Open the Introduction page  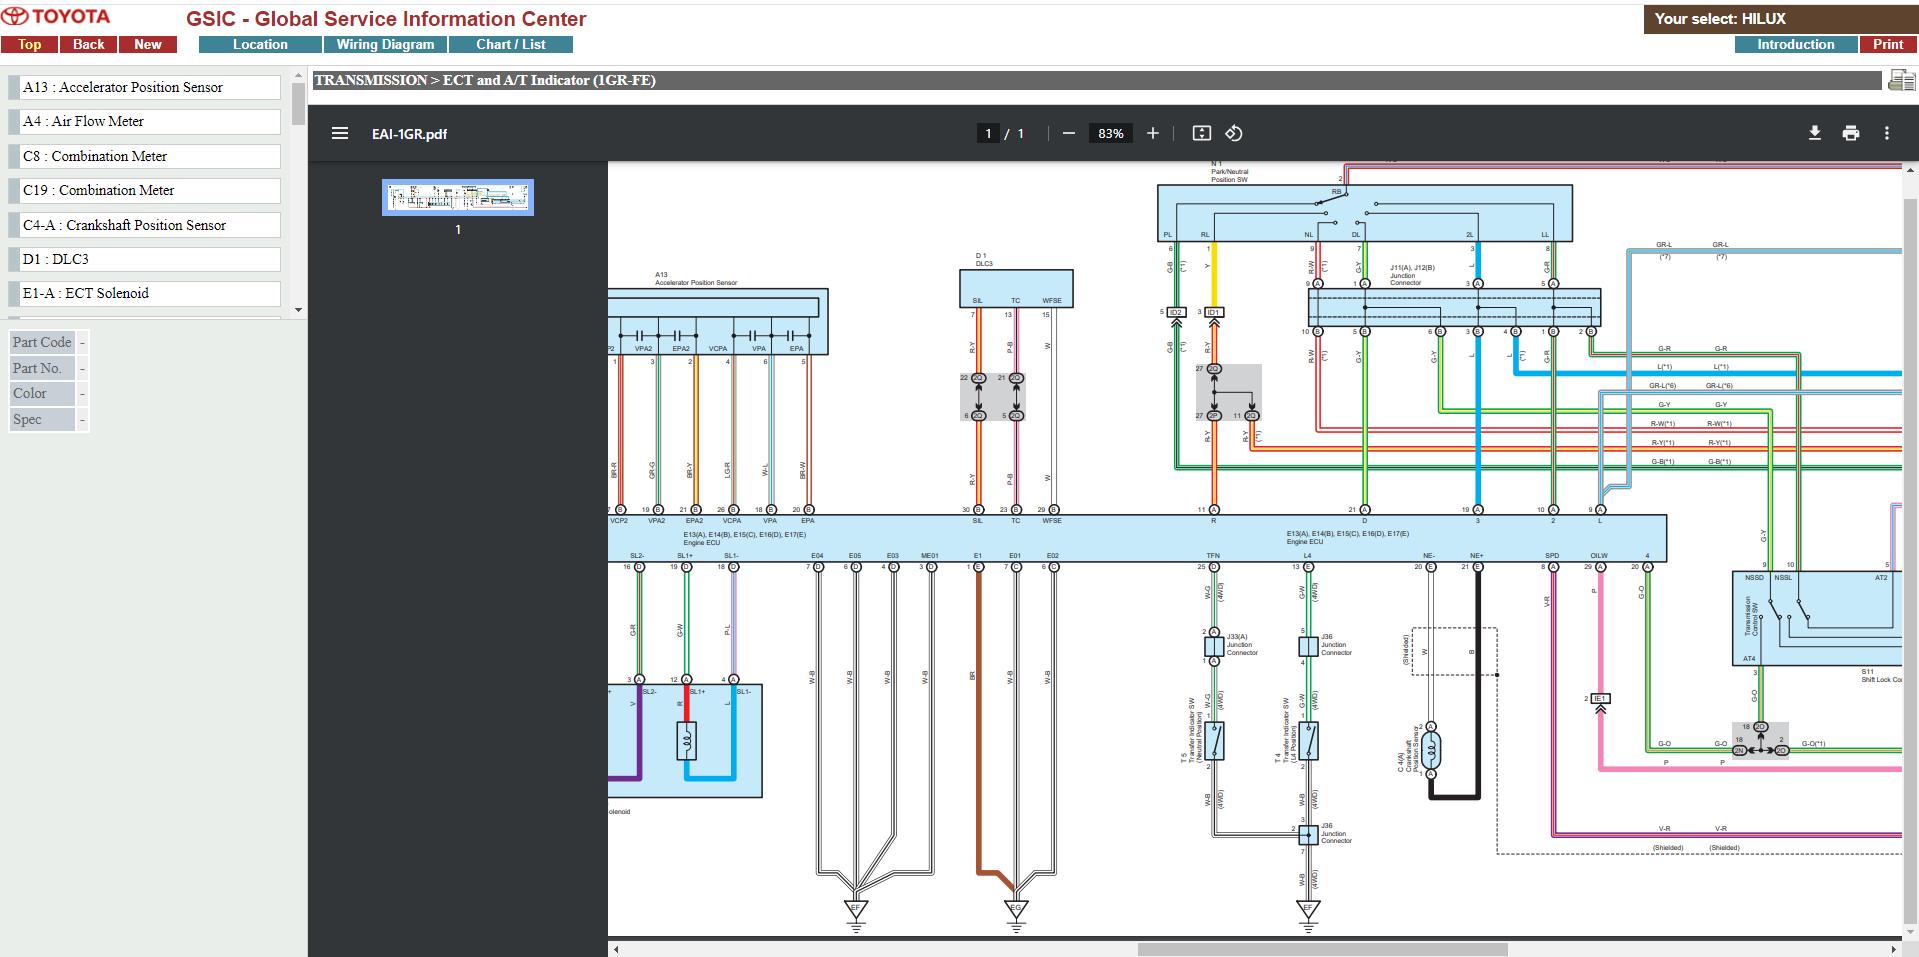(x=1796, y=44)
